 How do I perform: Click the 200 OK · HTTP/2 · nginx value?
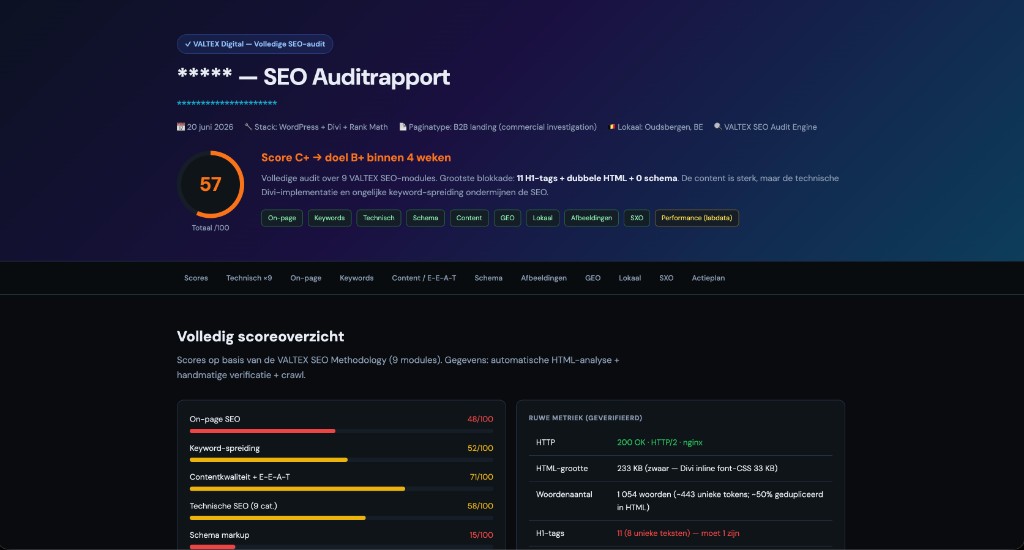pos(660,442)
